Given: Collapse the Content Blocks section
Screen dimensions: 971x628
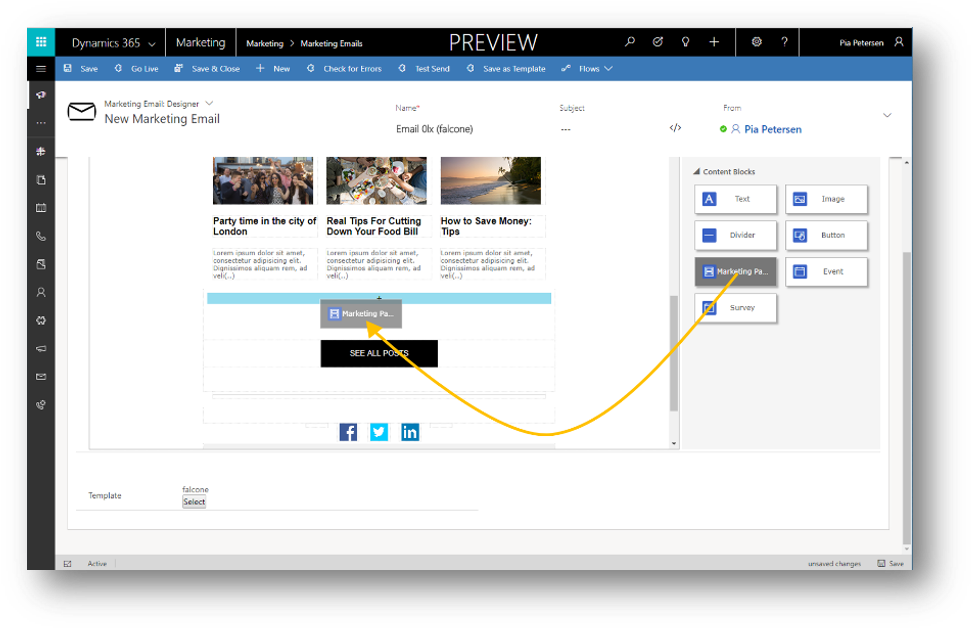Looking at the screenshot, I should [x=697, y=172].
